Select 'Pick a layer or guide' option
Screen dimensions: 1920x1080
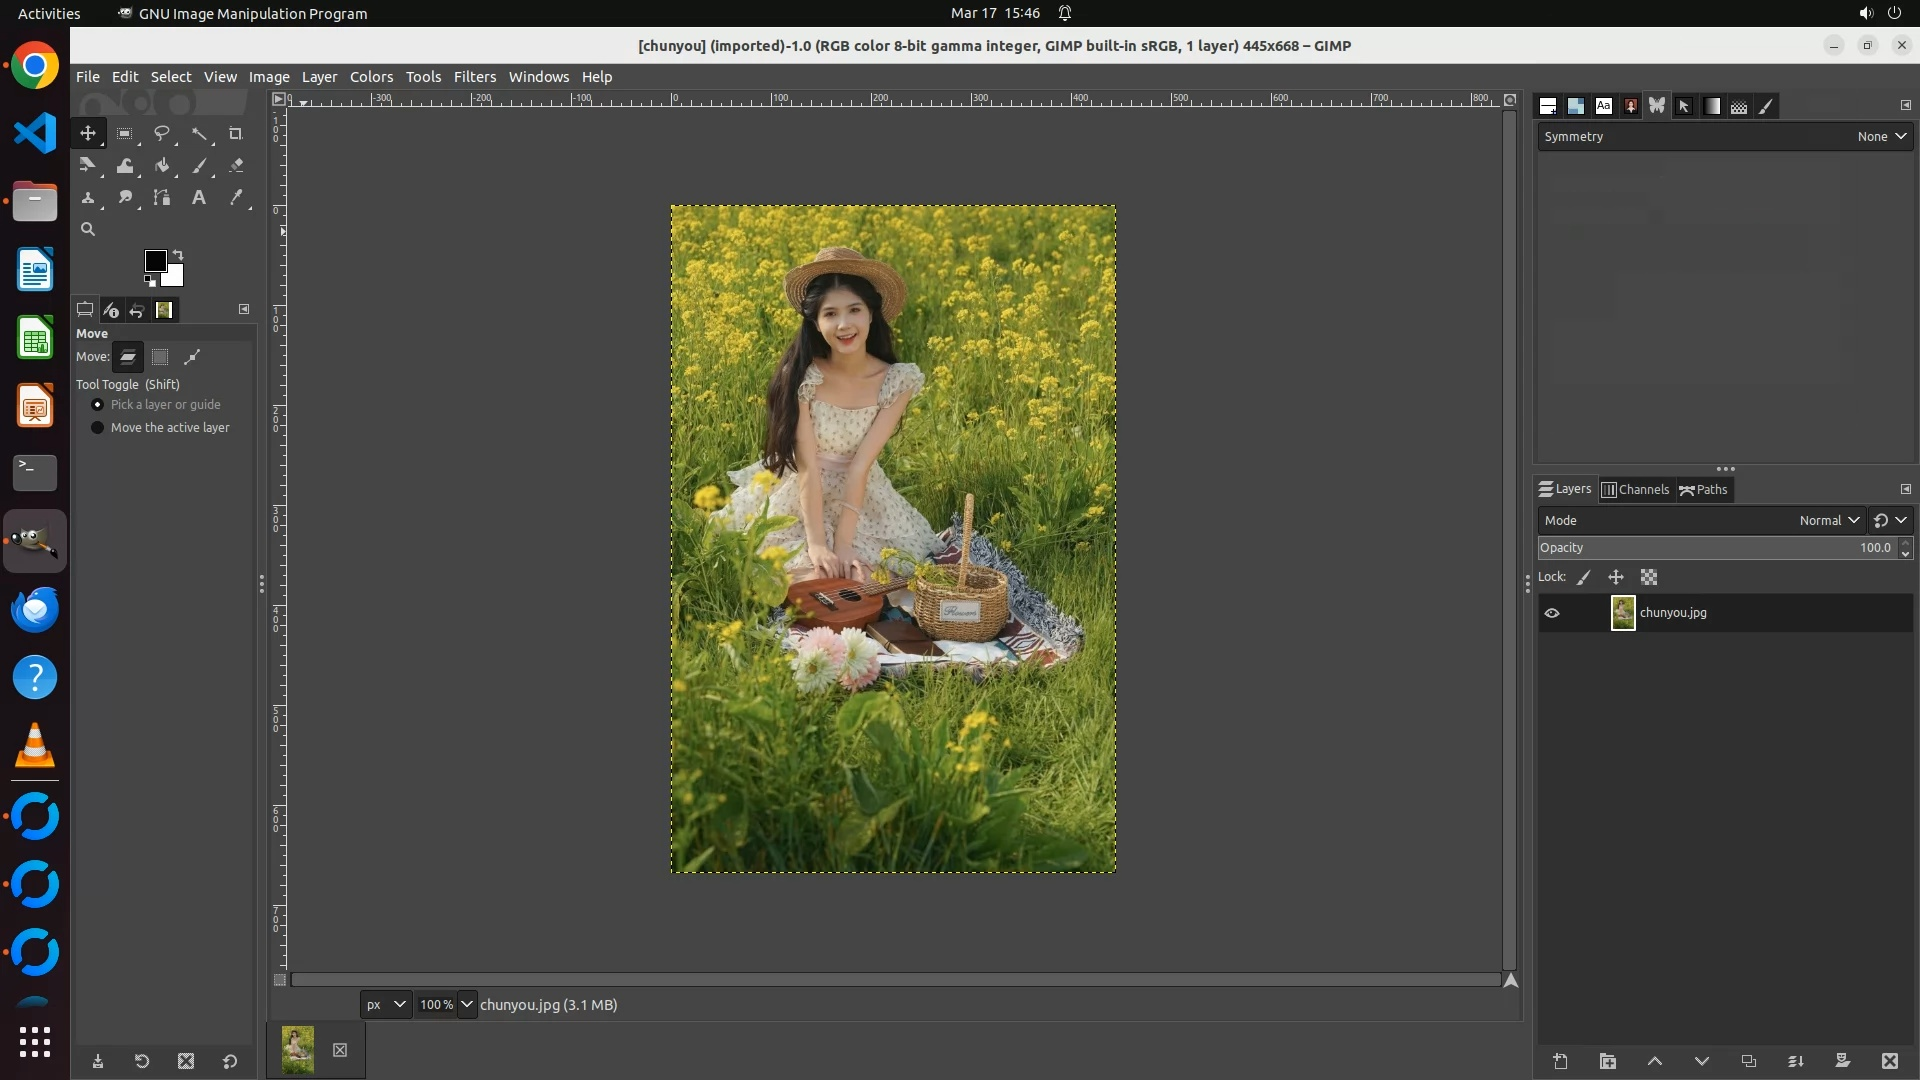coord(98,404)
